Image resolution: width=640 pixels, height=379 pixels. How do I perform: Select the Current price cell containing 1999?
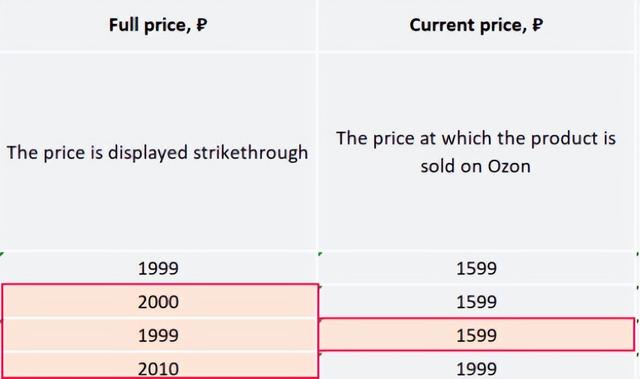tap(476, 366)
